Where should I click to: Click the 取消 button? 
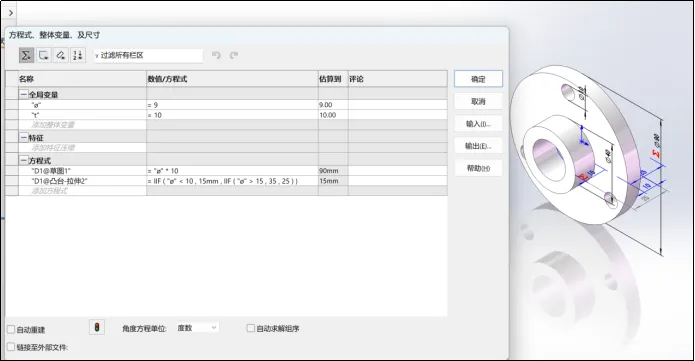click(x=478, y=102)
